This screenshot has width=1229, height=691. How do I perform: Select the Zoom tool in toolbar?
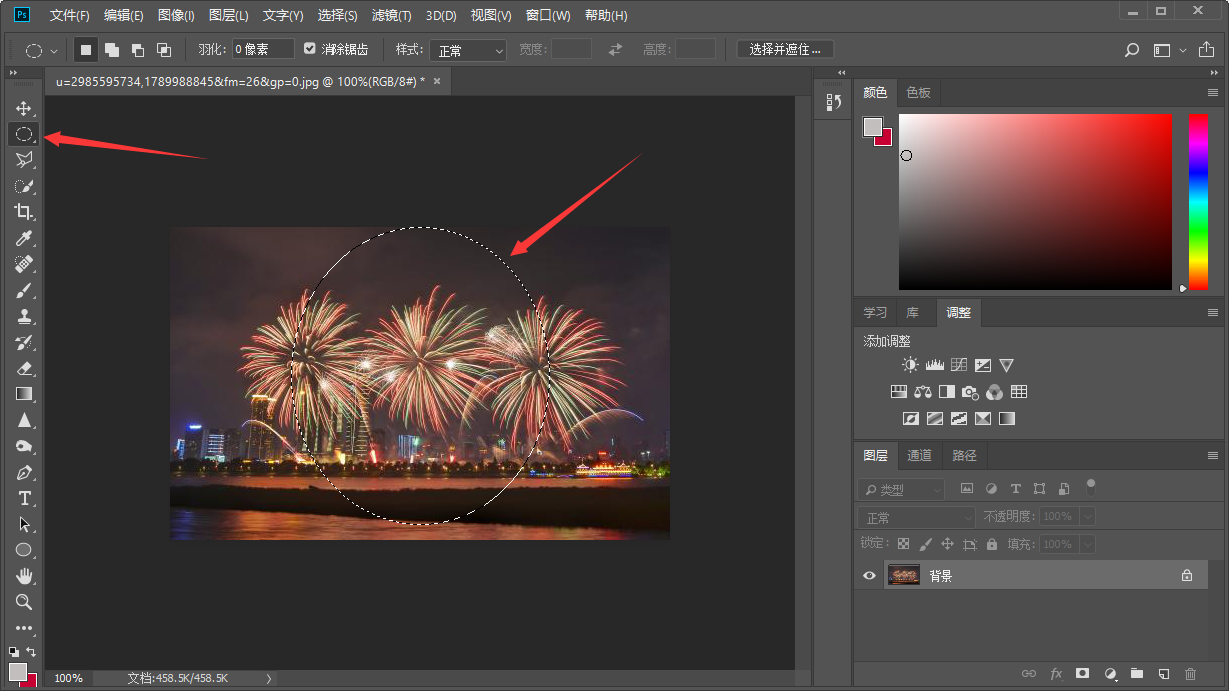click(24, 602)
